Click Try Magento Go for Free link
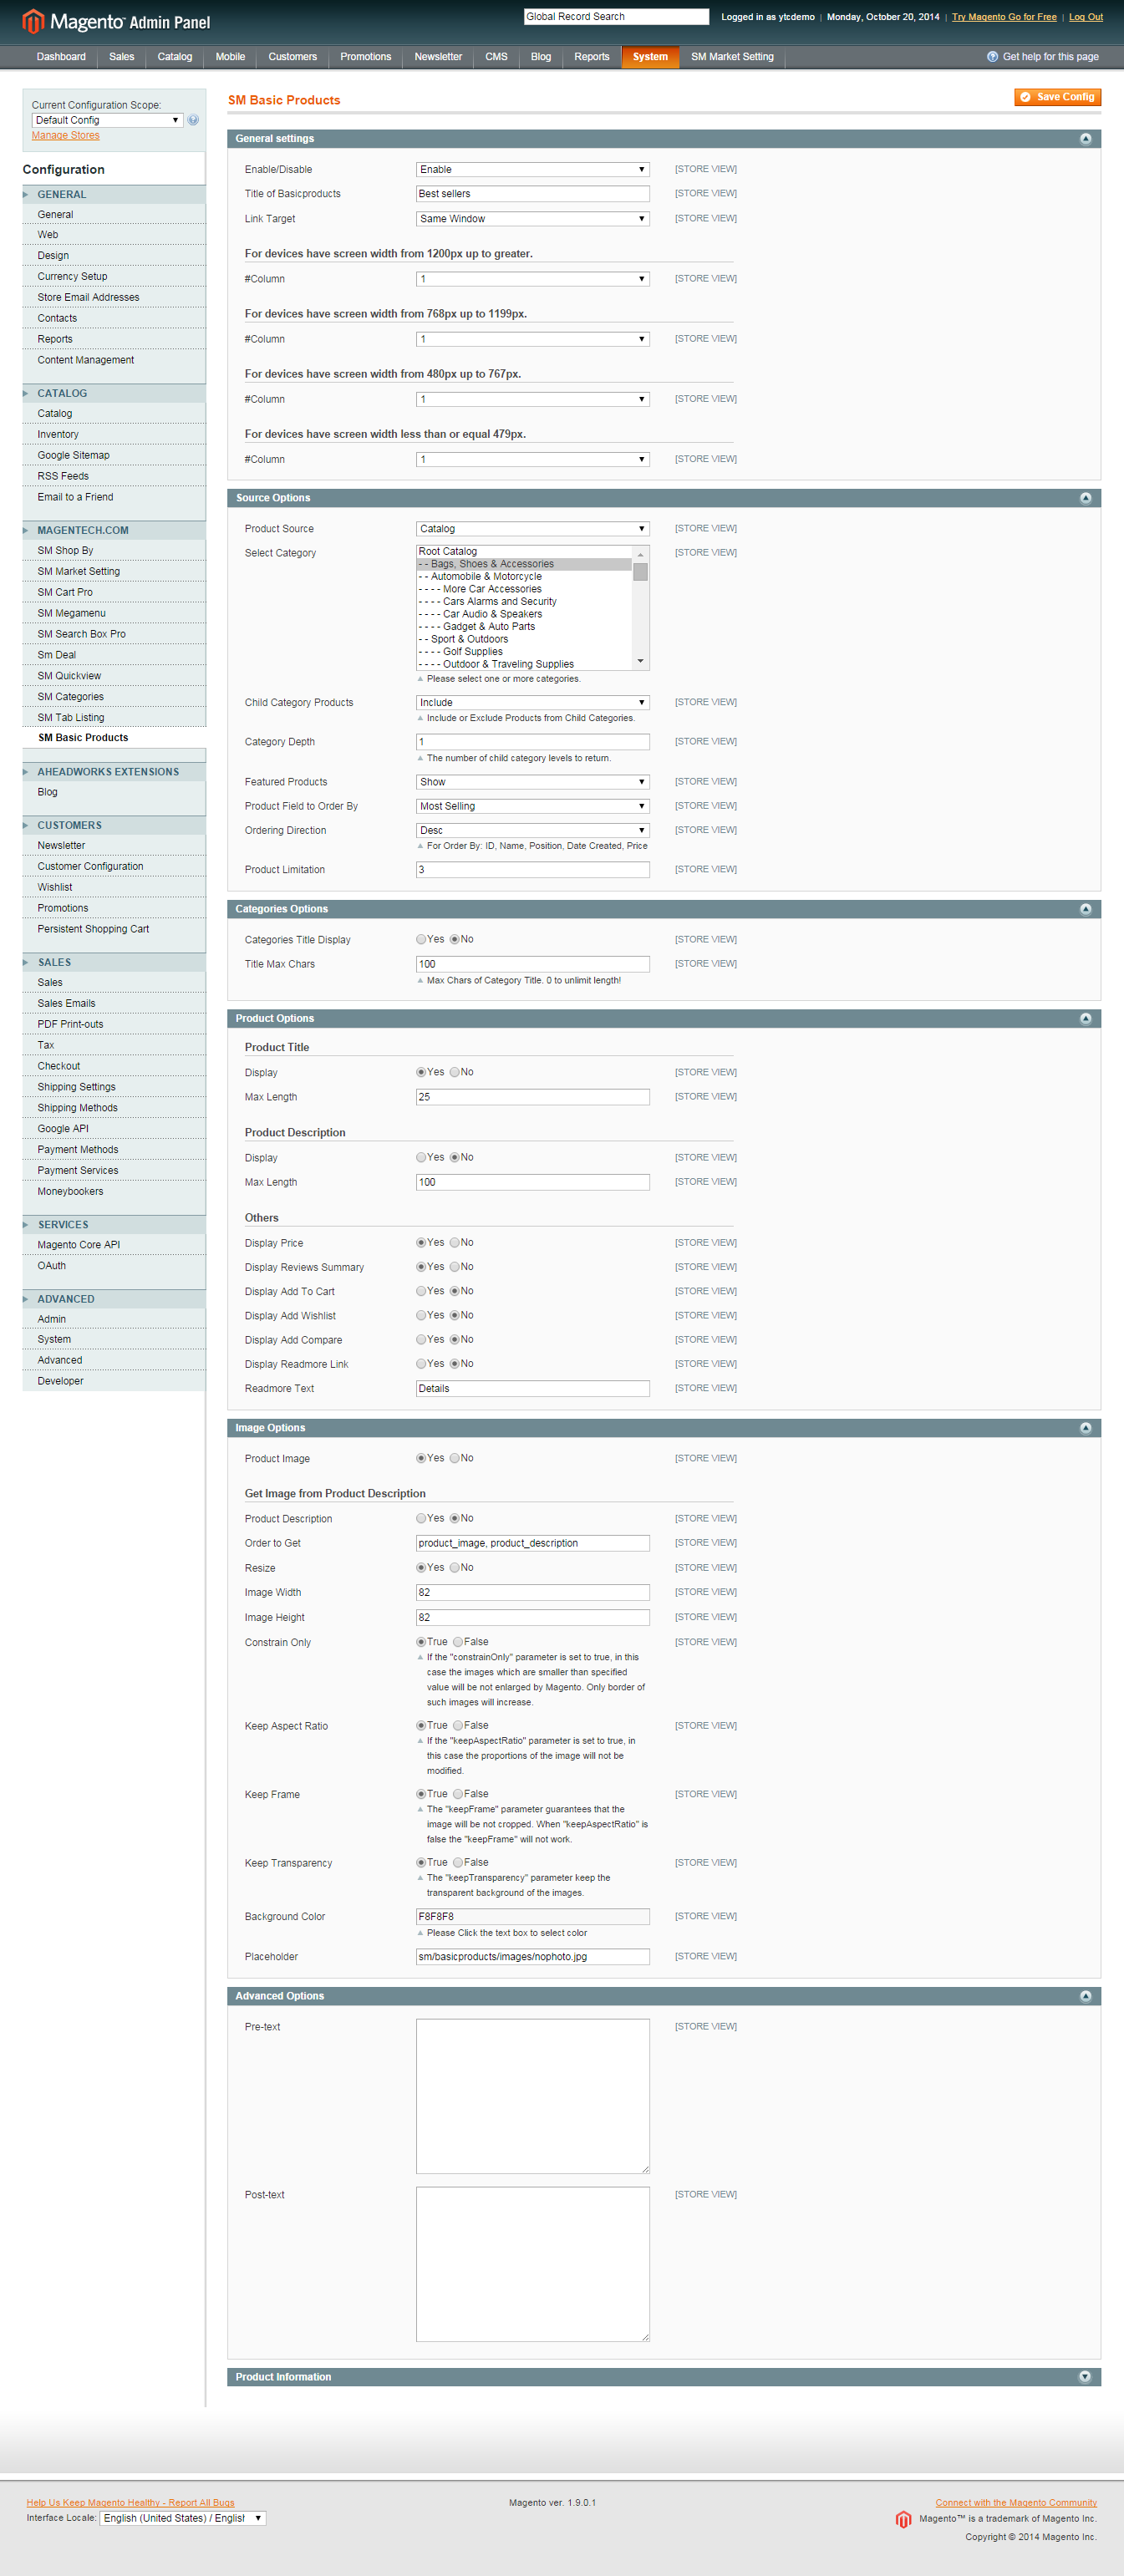Image resolution: width=1124 pixels, height=2576 pixels. coord(1004,17)
